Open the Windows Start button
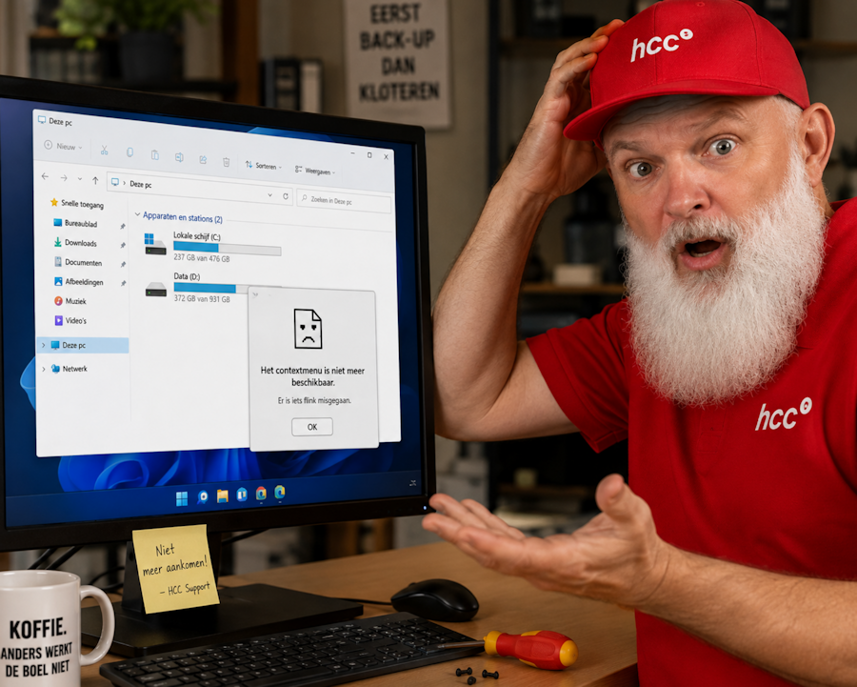This screenshot has height=687, width=857. coord(182,498)
